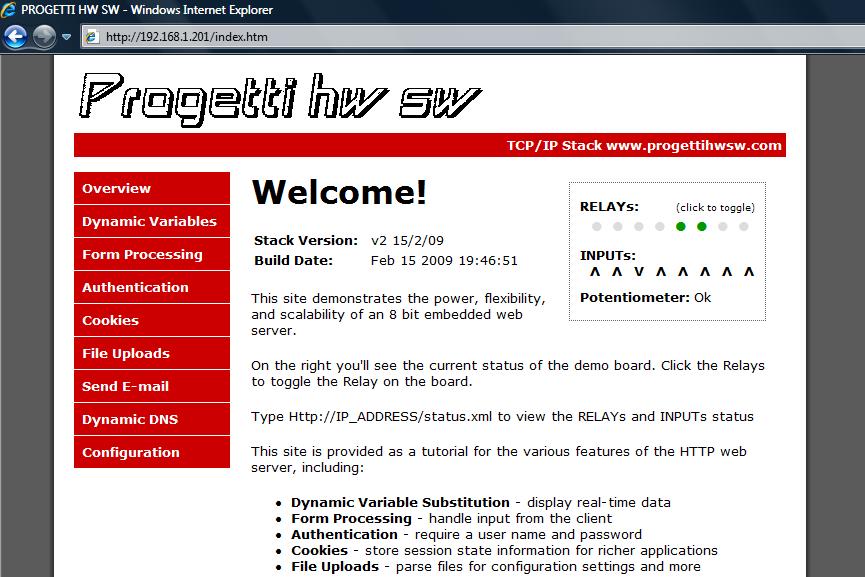Click the Progetti hw sw logo

pyautogui.click(x=280, y=98)
